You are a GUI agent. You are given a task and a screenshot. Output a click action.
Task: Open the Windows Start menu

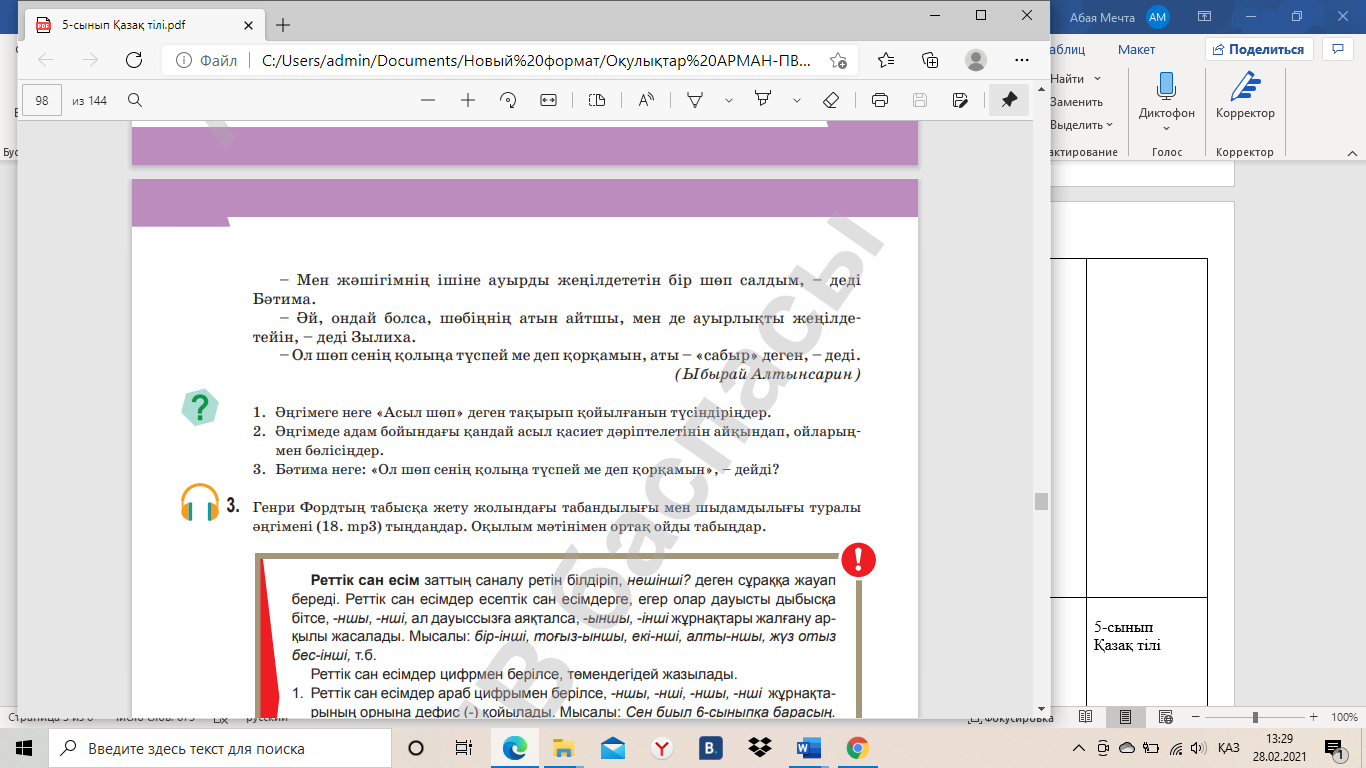24,748
